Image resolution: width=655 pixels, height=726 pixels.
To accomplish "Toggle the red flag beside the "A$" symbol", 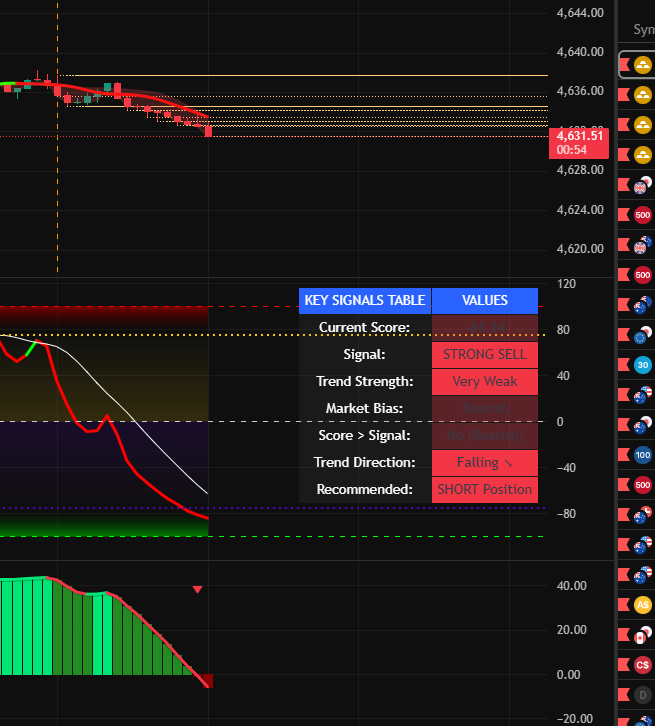I will pos(621,605).
